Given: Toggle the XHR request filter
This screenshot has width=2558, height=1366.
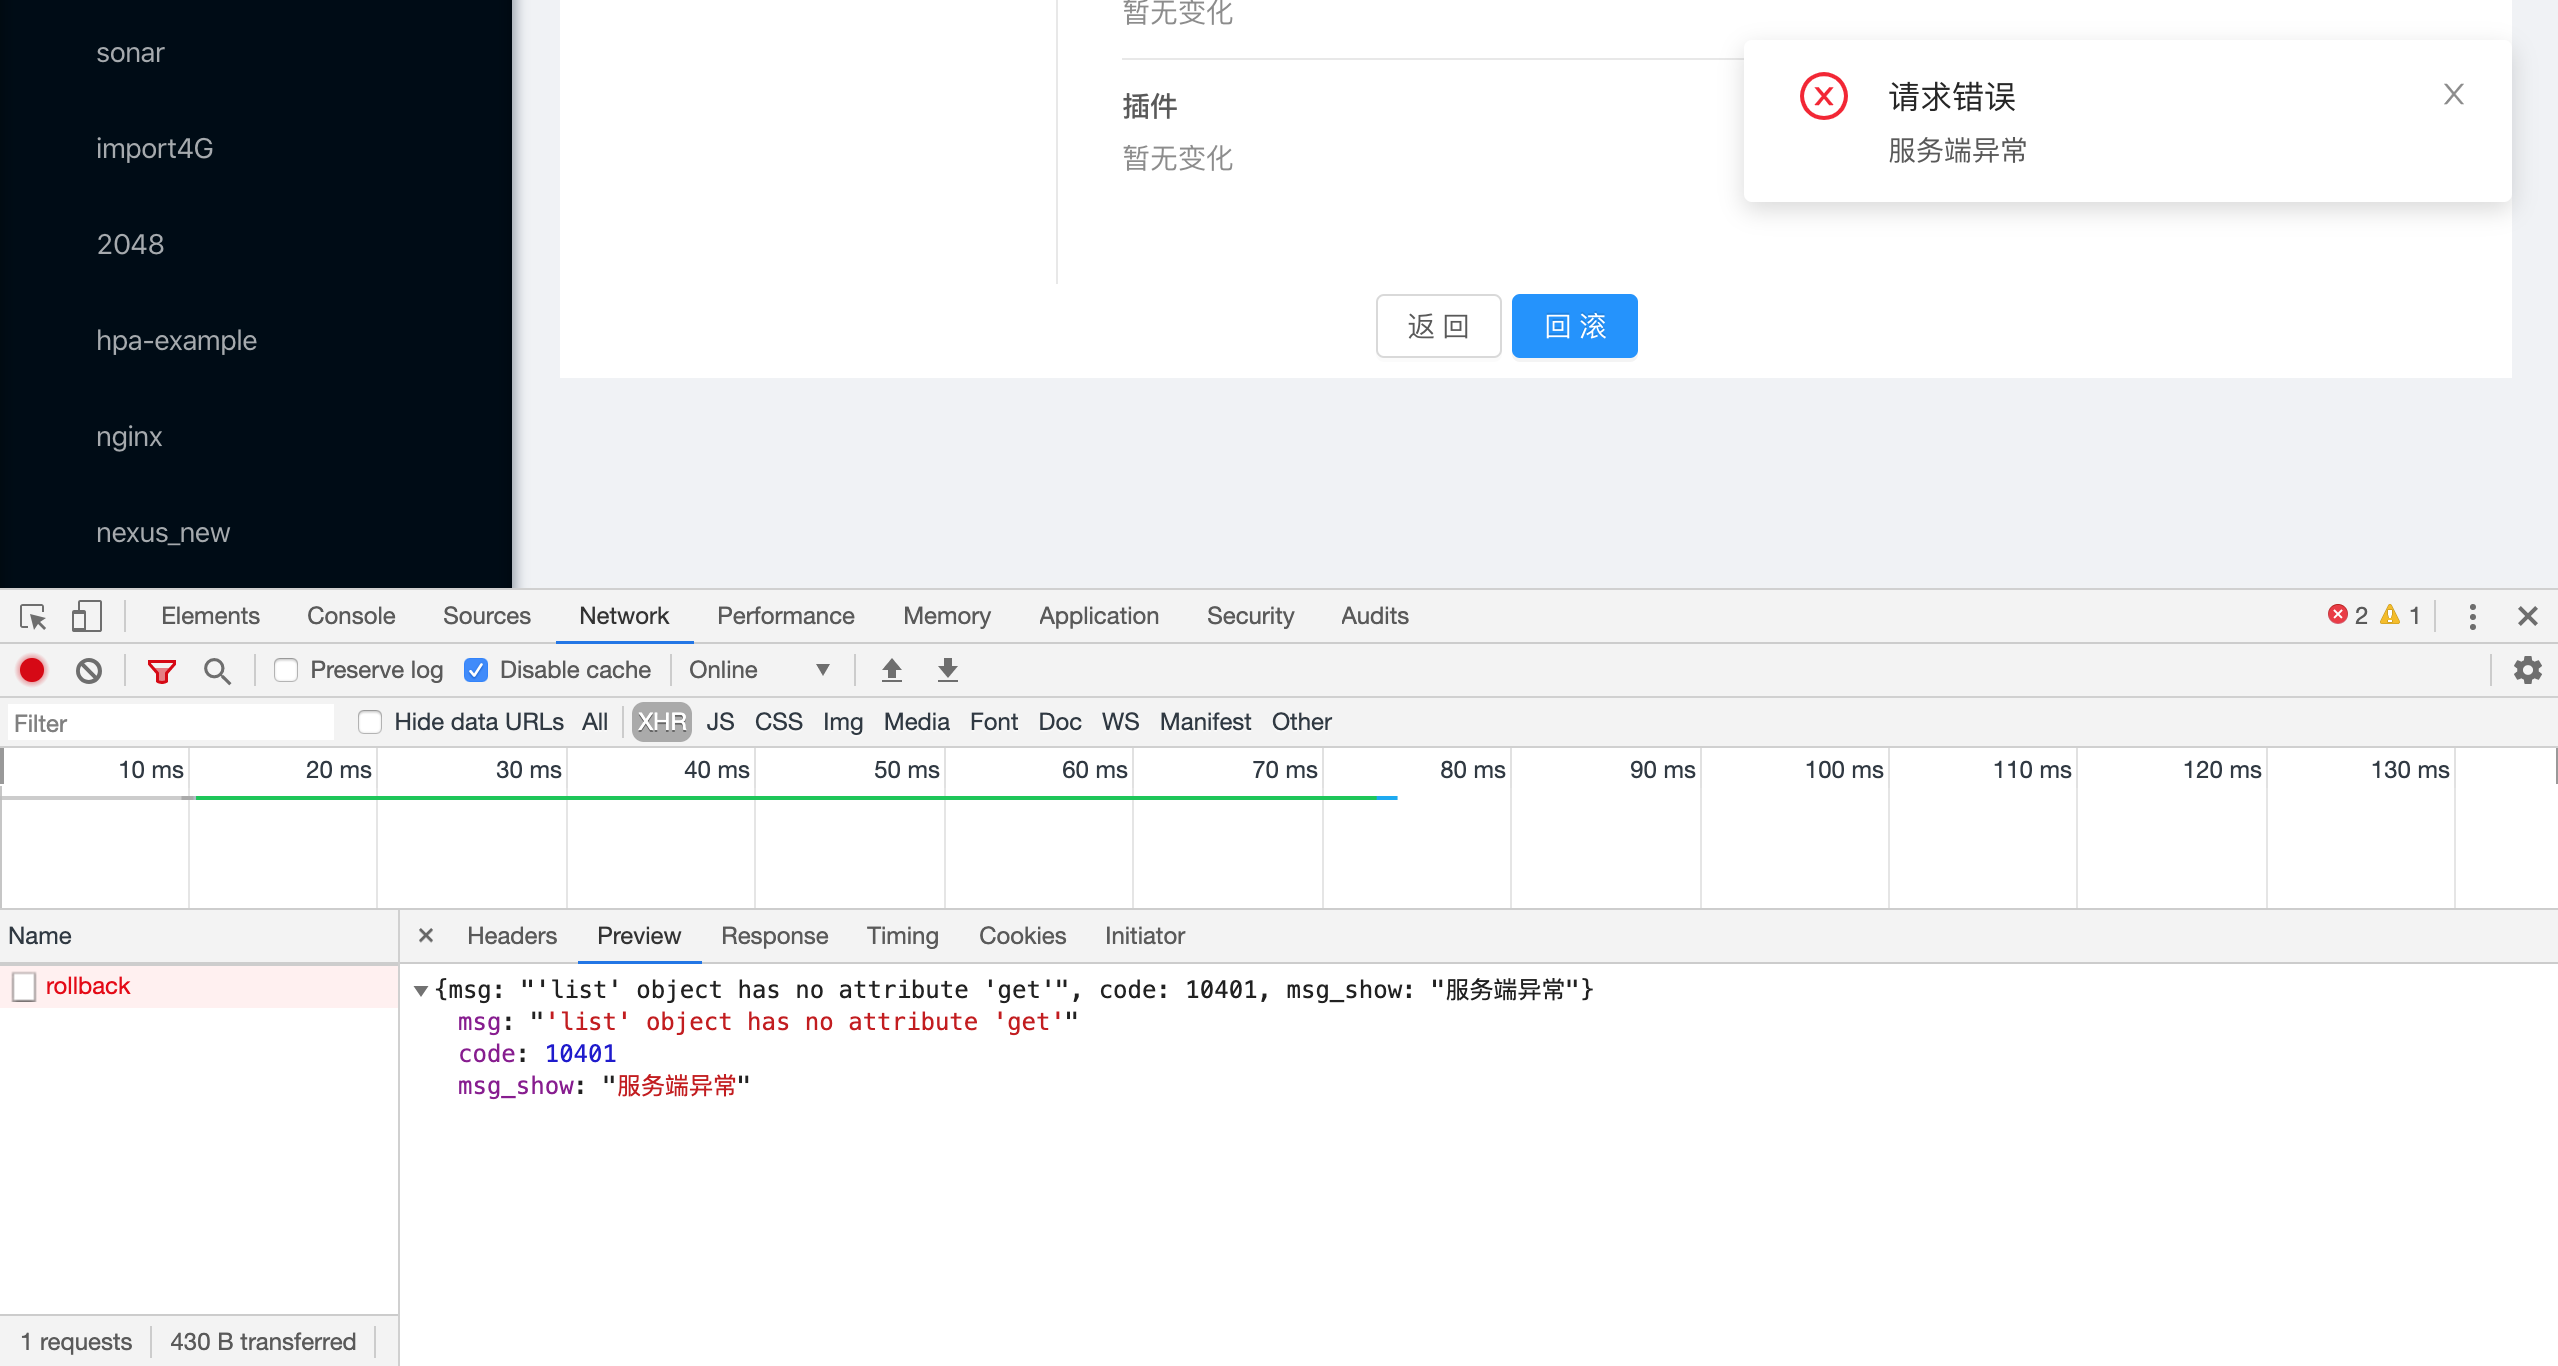Looking at the screenshot, I should pos(662,722).
